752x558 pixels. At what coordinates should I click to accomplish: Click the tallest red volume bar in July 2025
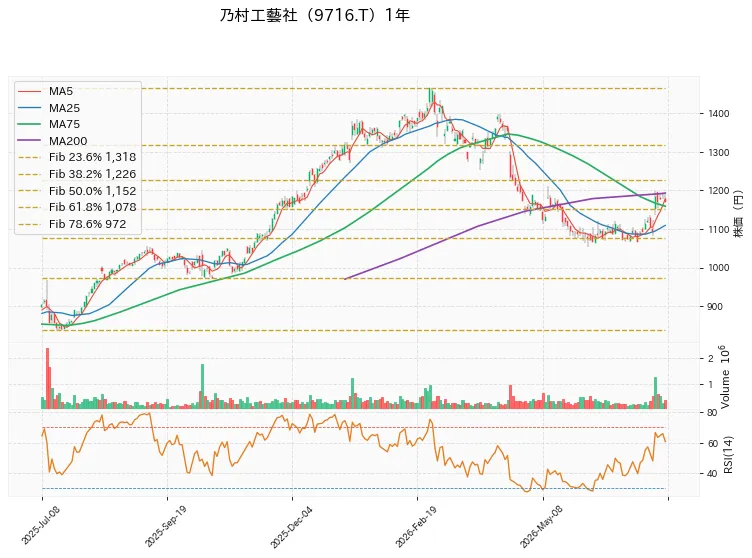[47, 378]
